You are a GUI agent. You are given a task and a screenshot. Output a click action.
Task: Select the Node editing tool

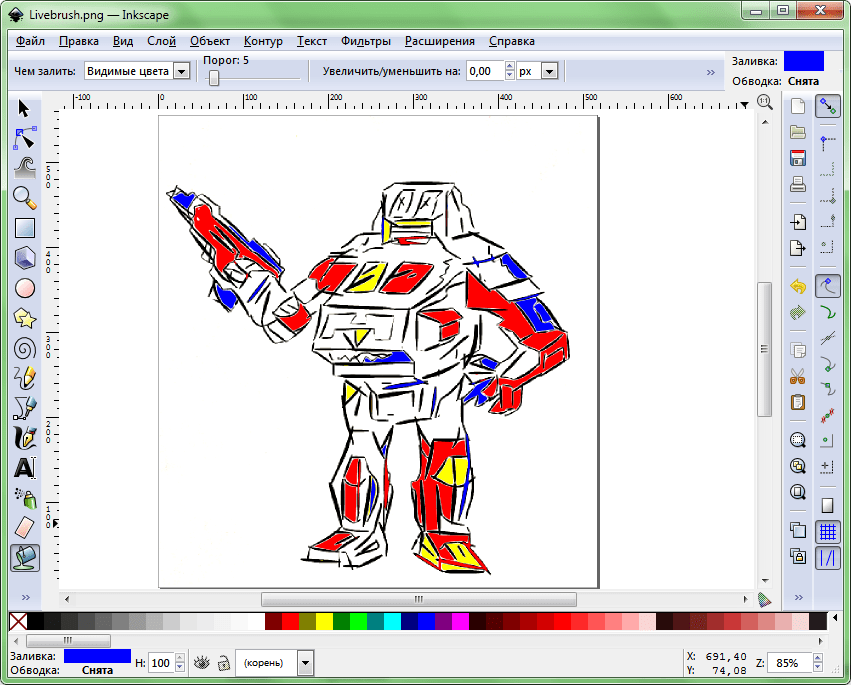click(x=25, y=138)
